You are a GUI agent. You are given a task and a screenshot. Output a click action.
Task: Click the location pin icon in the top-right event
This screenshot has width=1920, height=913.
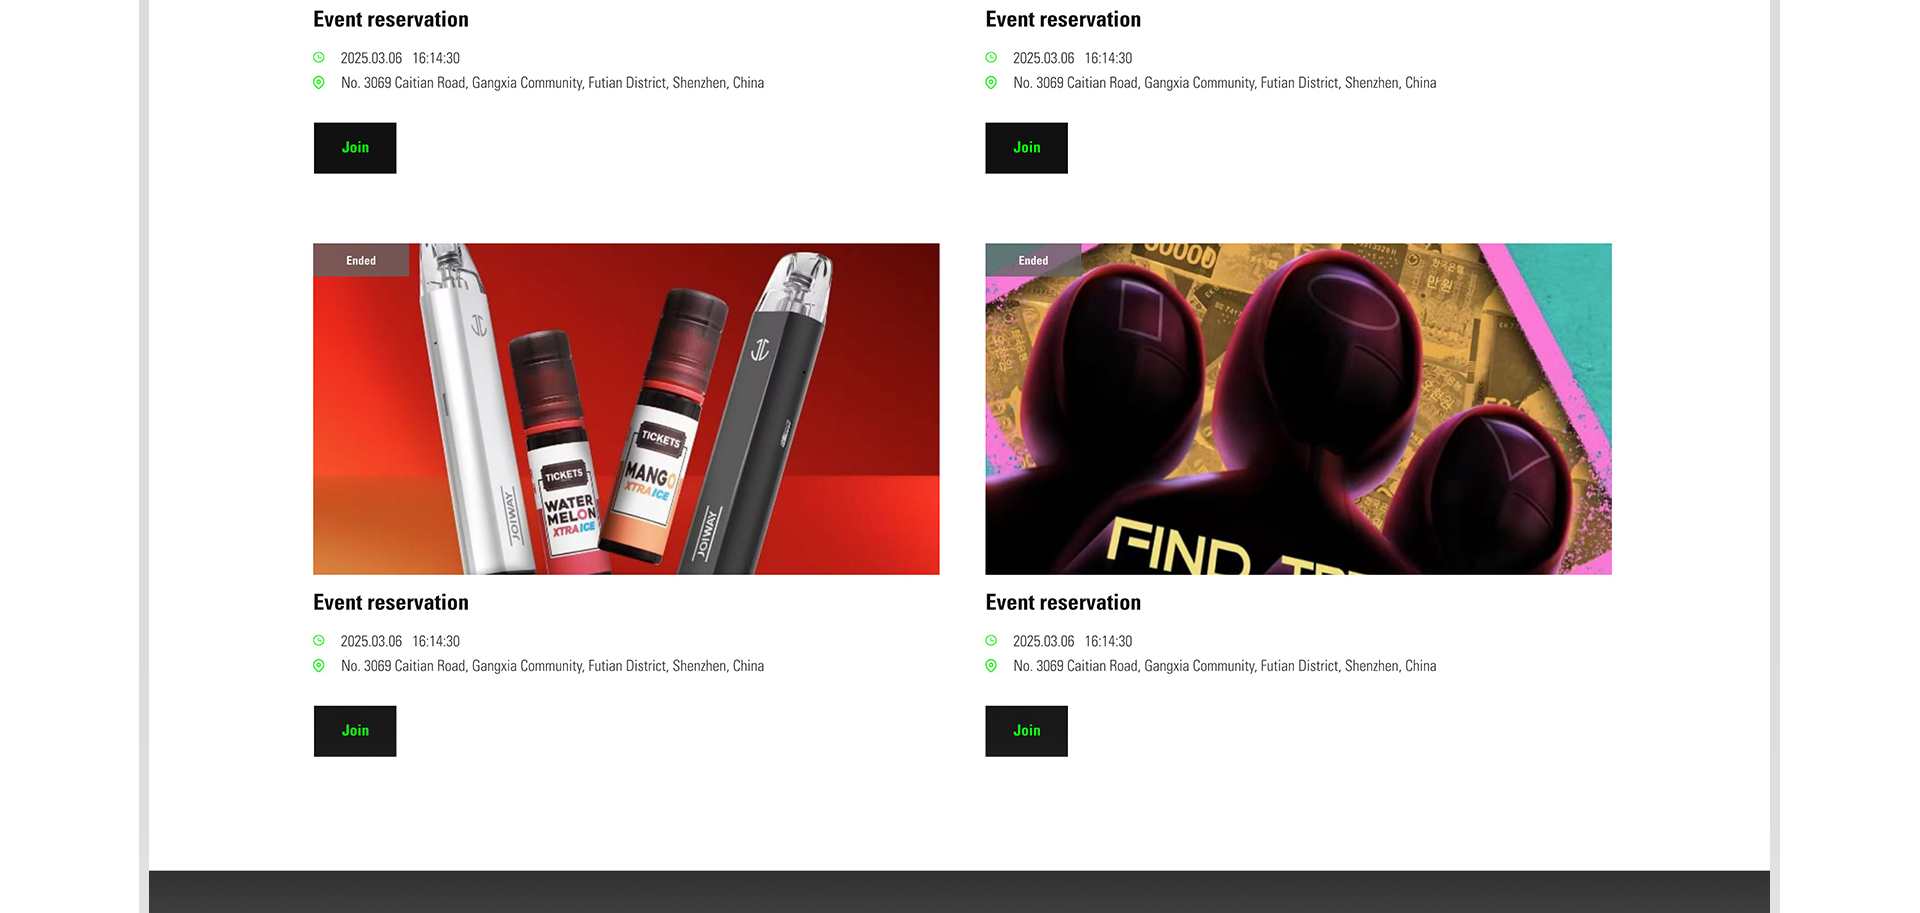pyautogui.click(x=991, y=83)
